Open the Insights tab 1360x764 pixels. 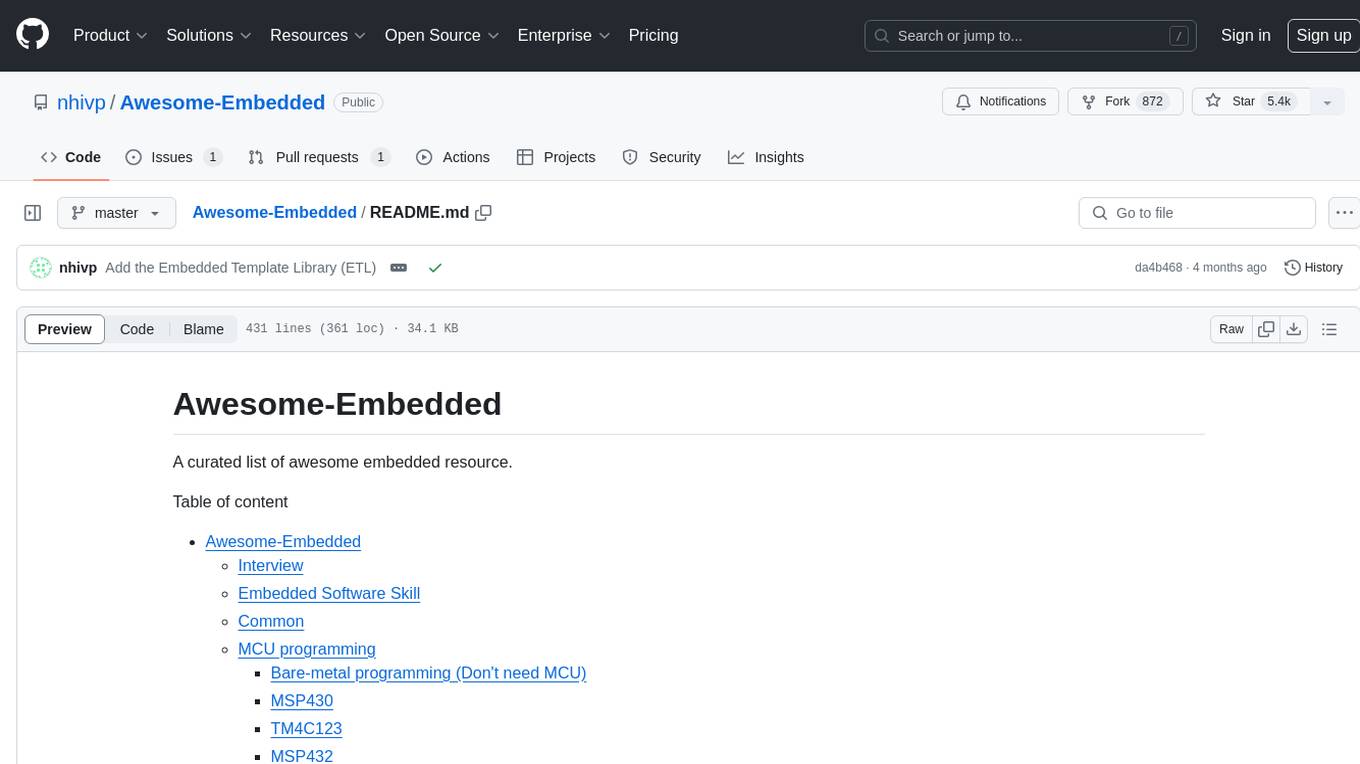click(x=766, y=157)
